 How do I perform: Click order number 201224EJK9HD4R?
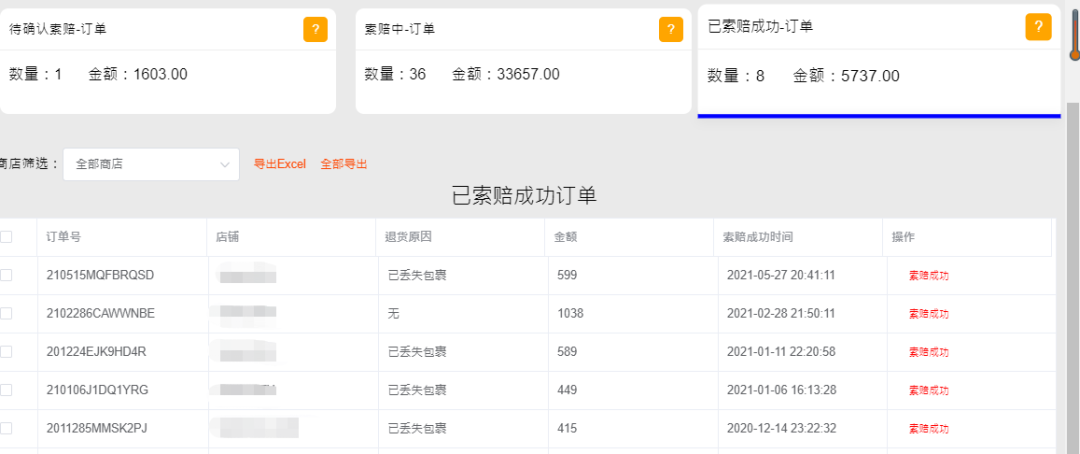(96, 351)
